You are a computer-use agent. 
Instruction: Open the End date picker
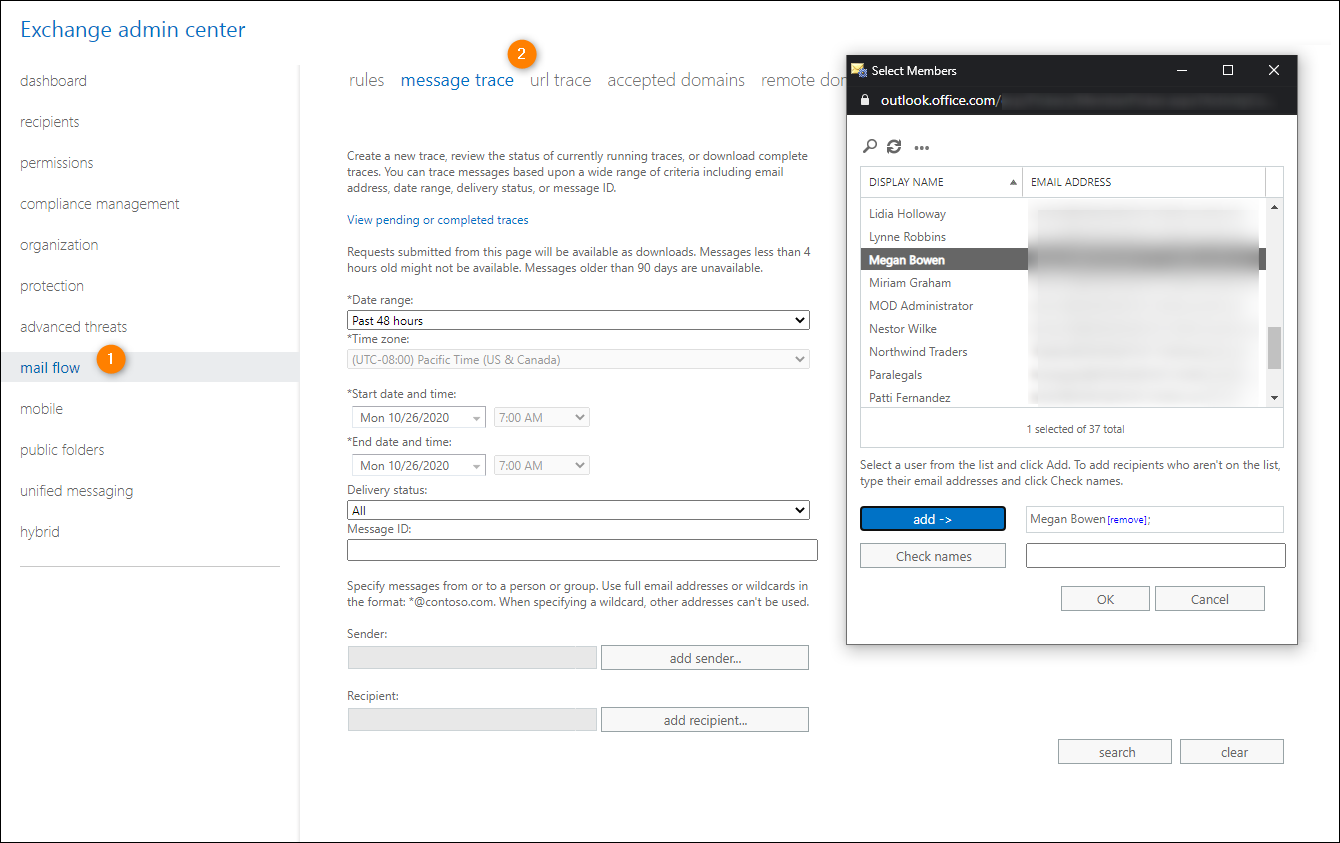(x=419, y=465)
